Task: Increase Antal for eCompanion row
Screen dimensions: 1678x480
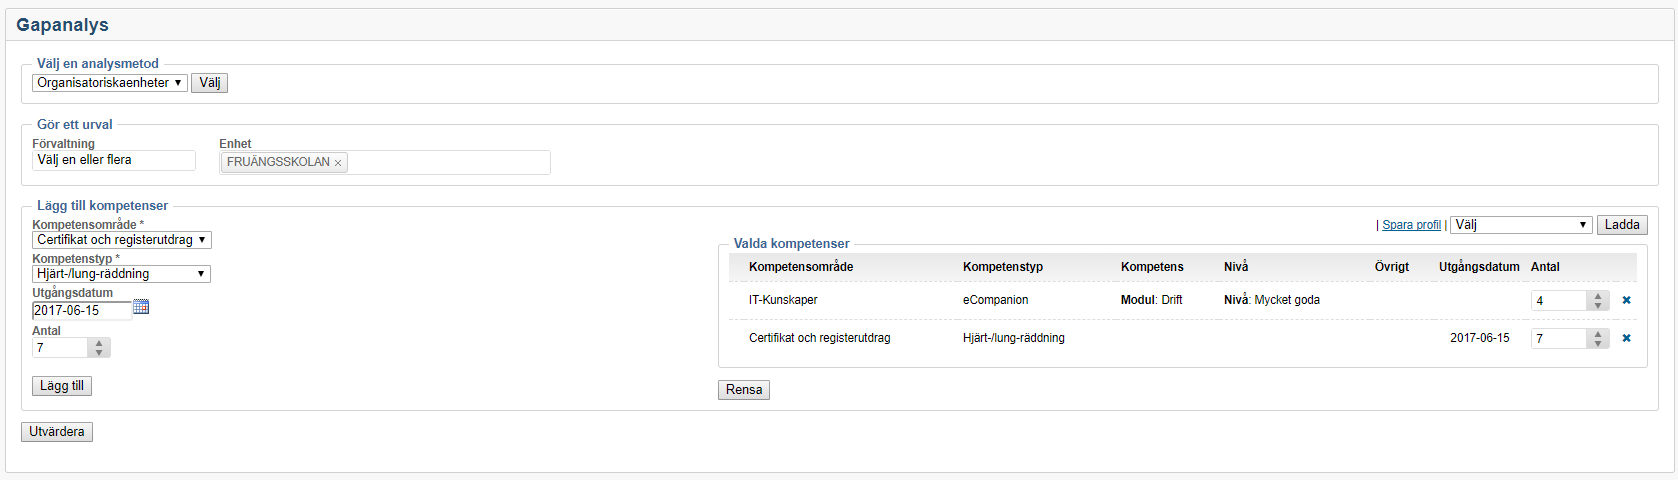Action: point(1598,295)
